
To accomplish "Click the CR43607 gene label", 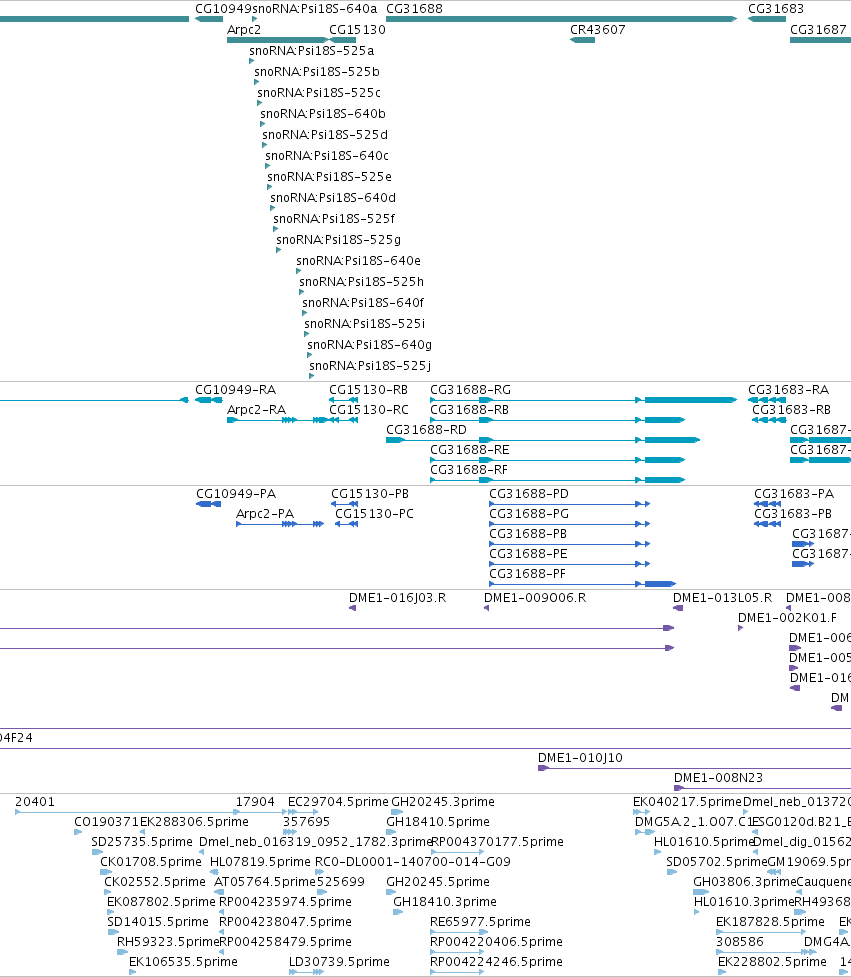I will coord(597,30).
